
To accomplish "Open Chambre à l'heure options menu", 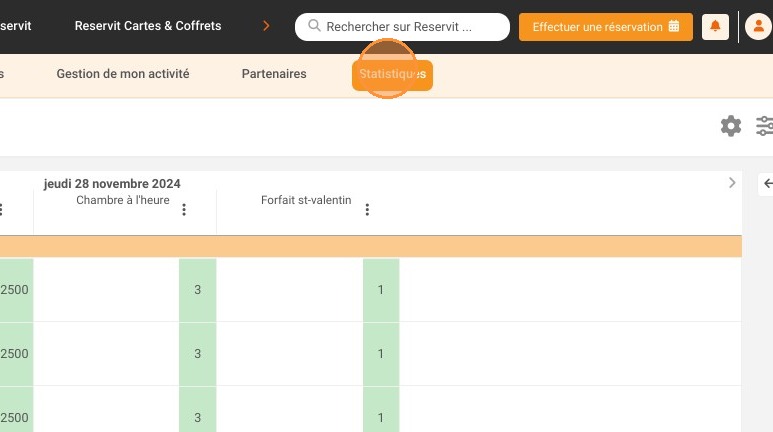I will pos(184,210).
